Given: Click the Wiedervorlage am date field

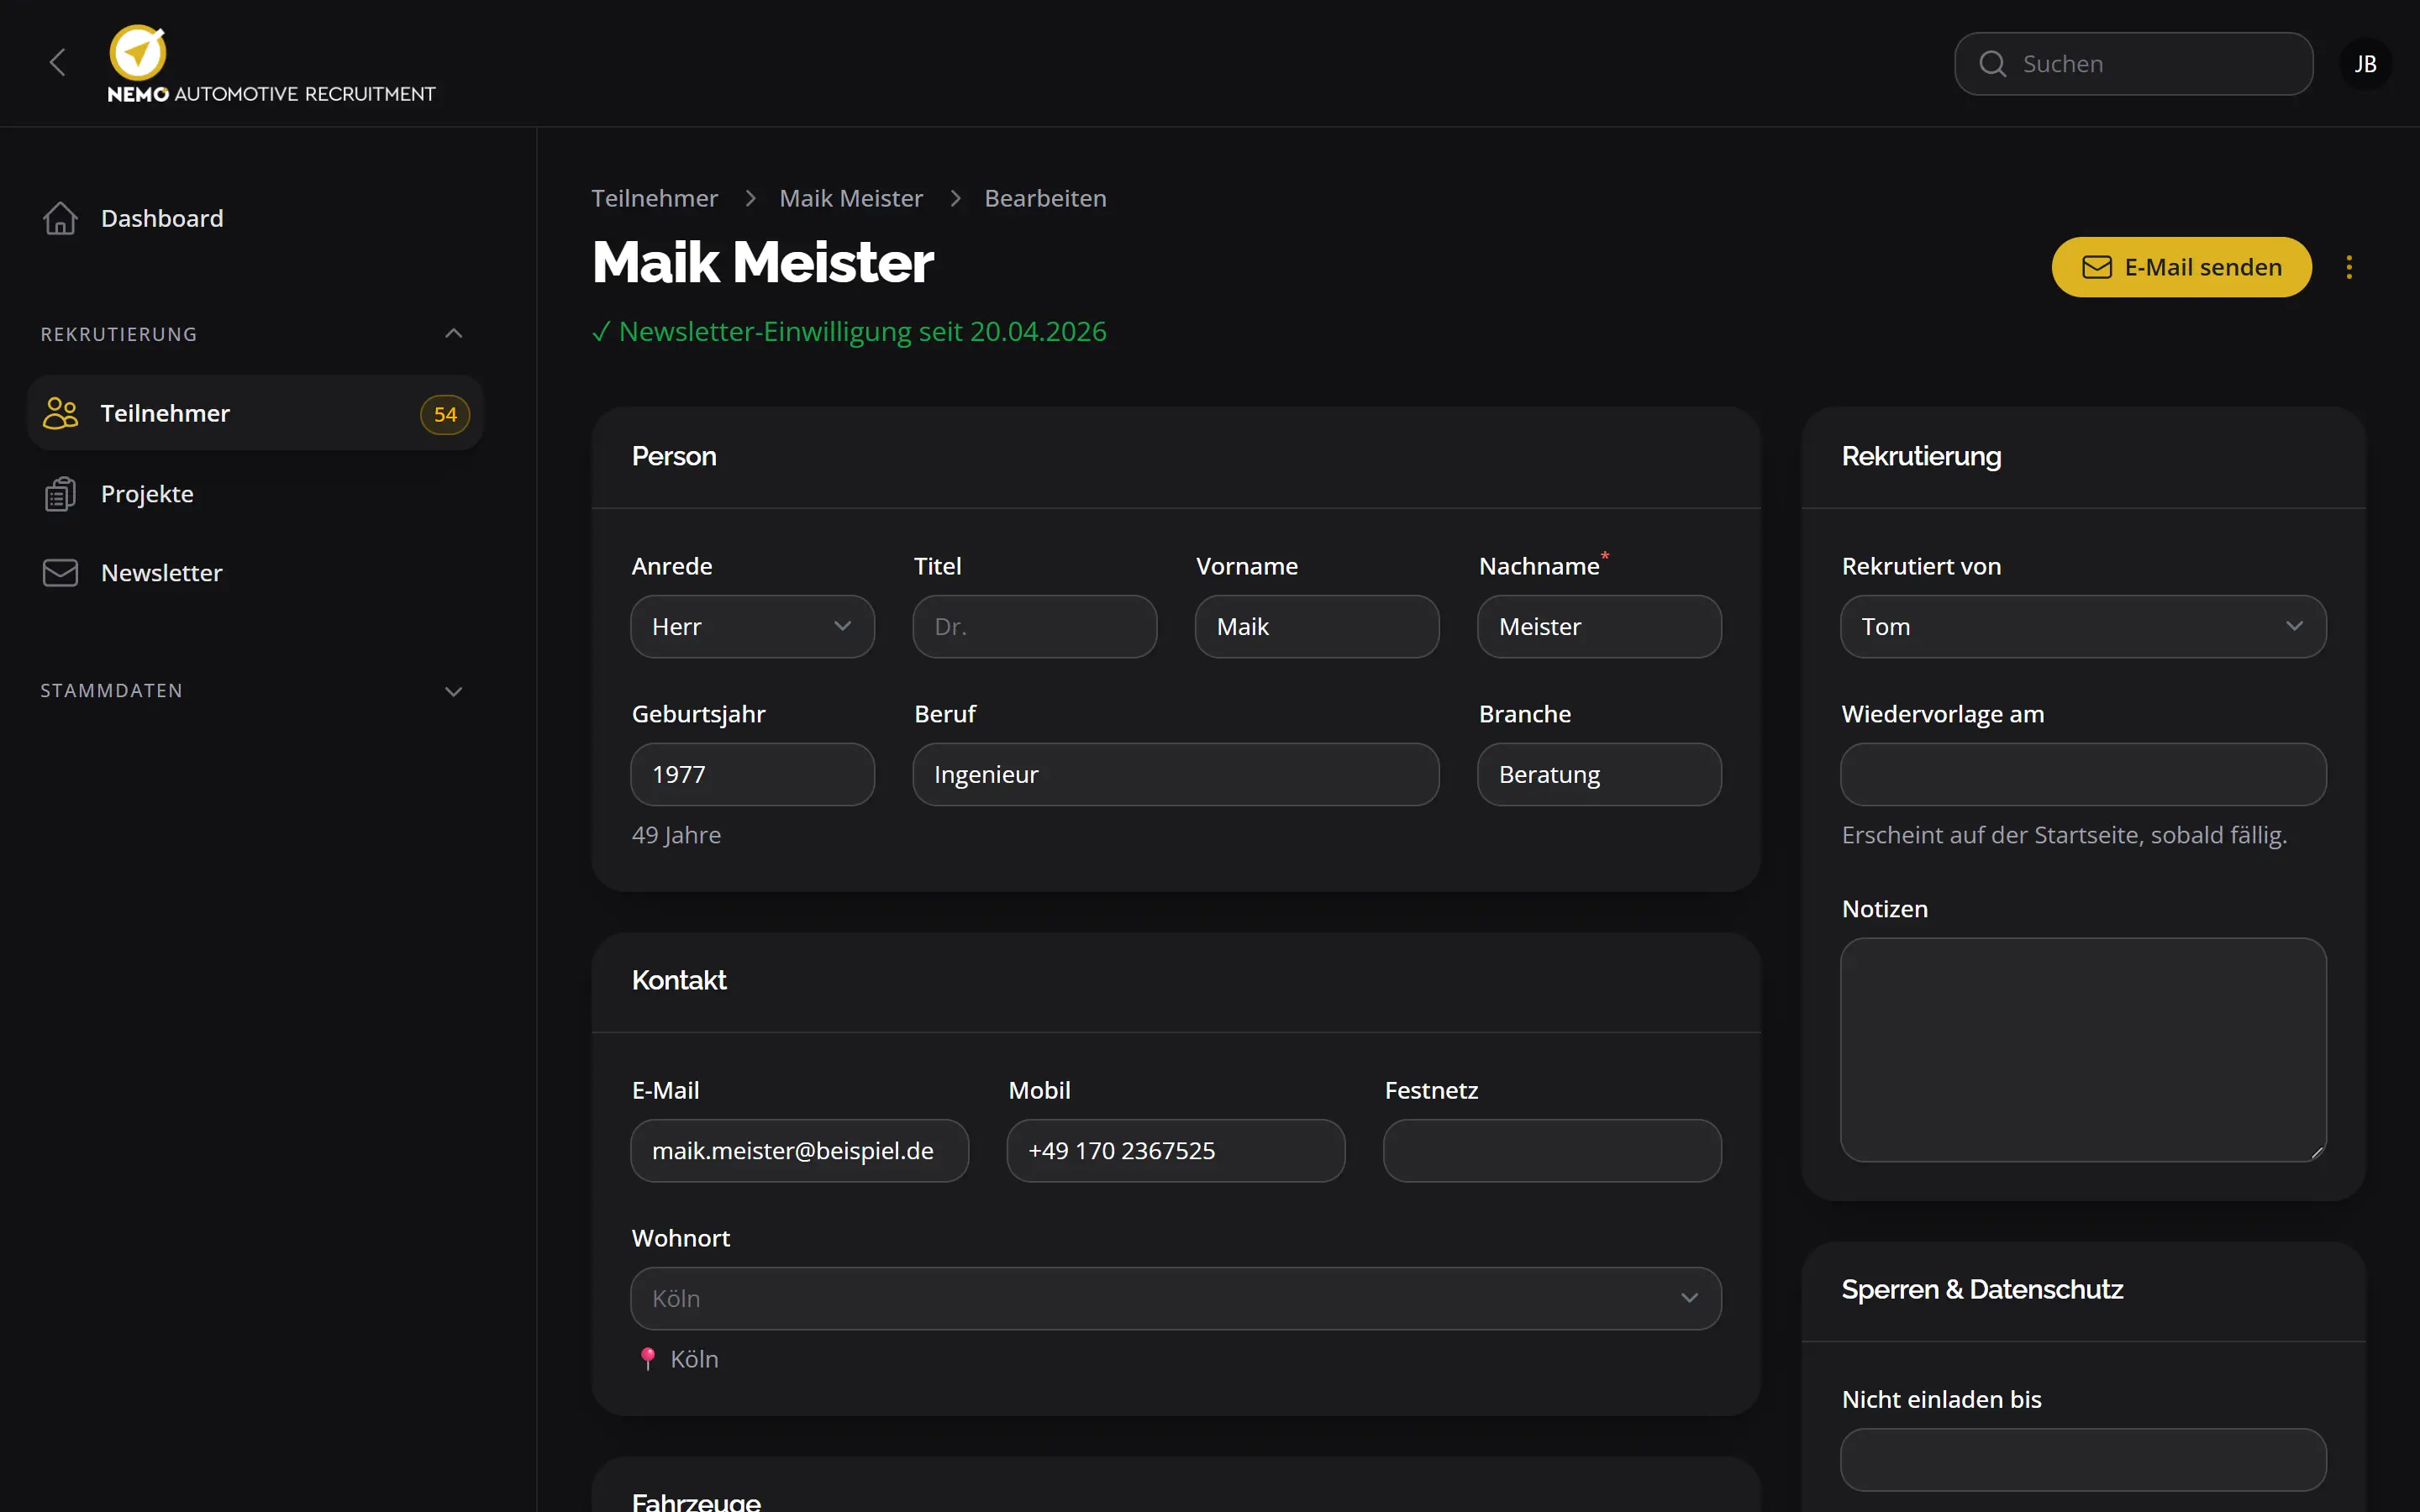Looking at the screenshot, I should pyautogui.click(x=2083, y=774).
